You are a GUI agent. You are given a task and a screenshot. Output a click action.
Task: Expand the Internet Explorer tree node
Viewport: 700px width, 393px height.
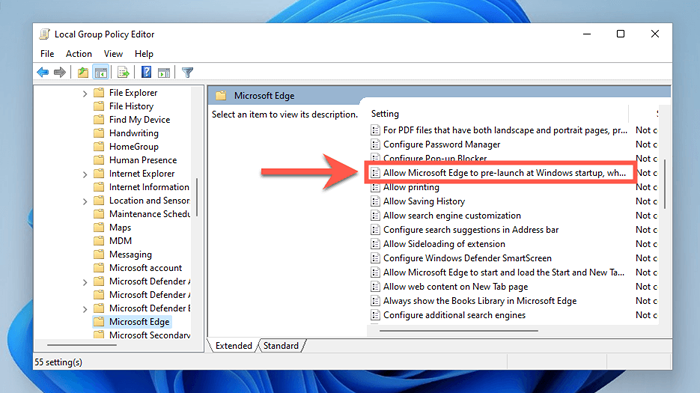(x=85, y=174)
